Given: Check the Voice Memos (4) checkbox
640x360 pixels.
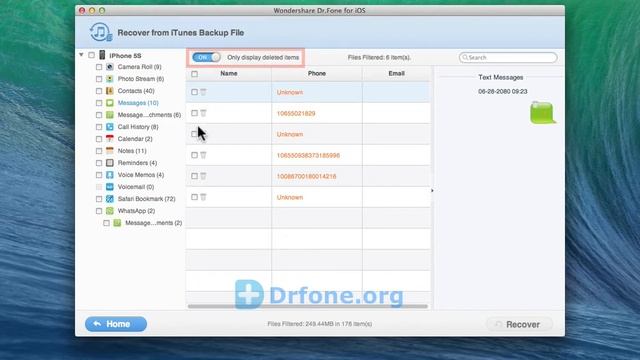Looking at the screenshot, I should 99,175.
